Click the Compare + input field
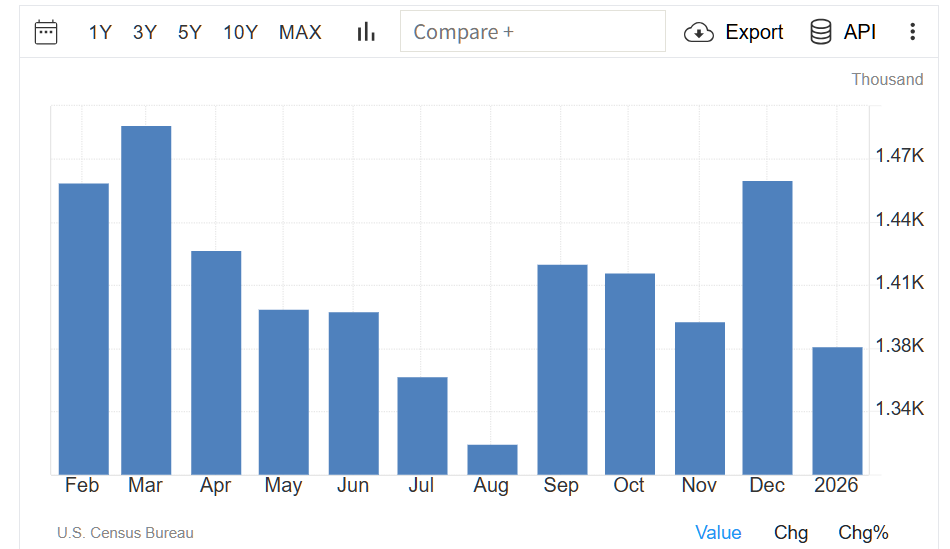The width and height of the screenshot is (950, 549). (532, 31)
